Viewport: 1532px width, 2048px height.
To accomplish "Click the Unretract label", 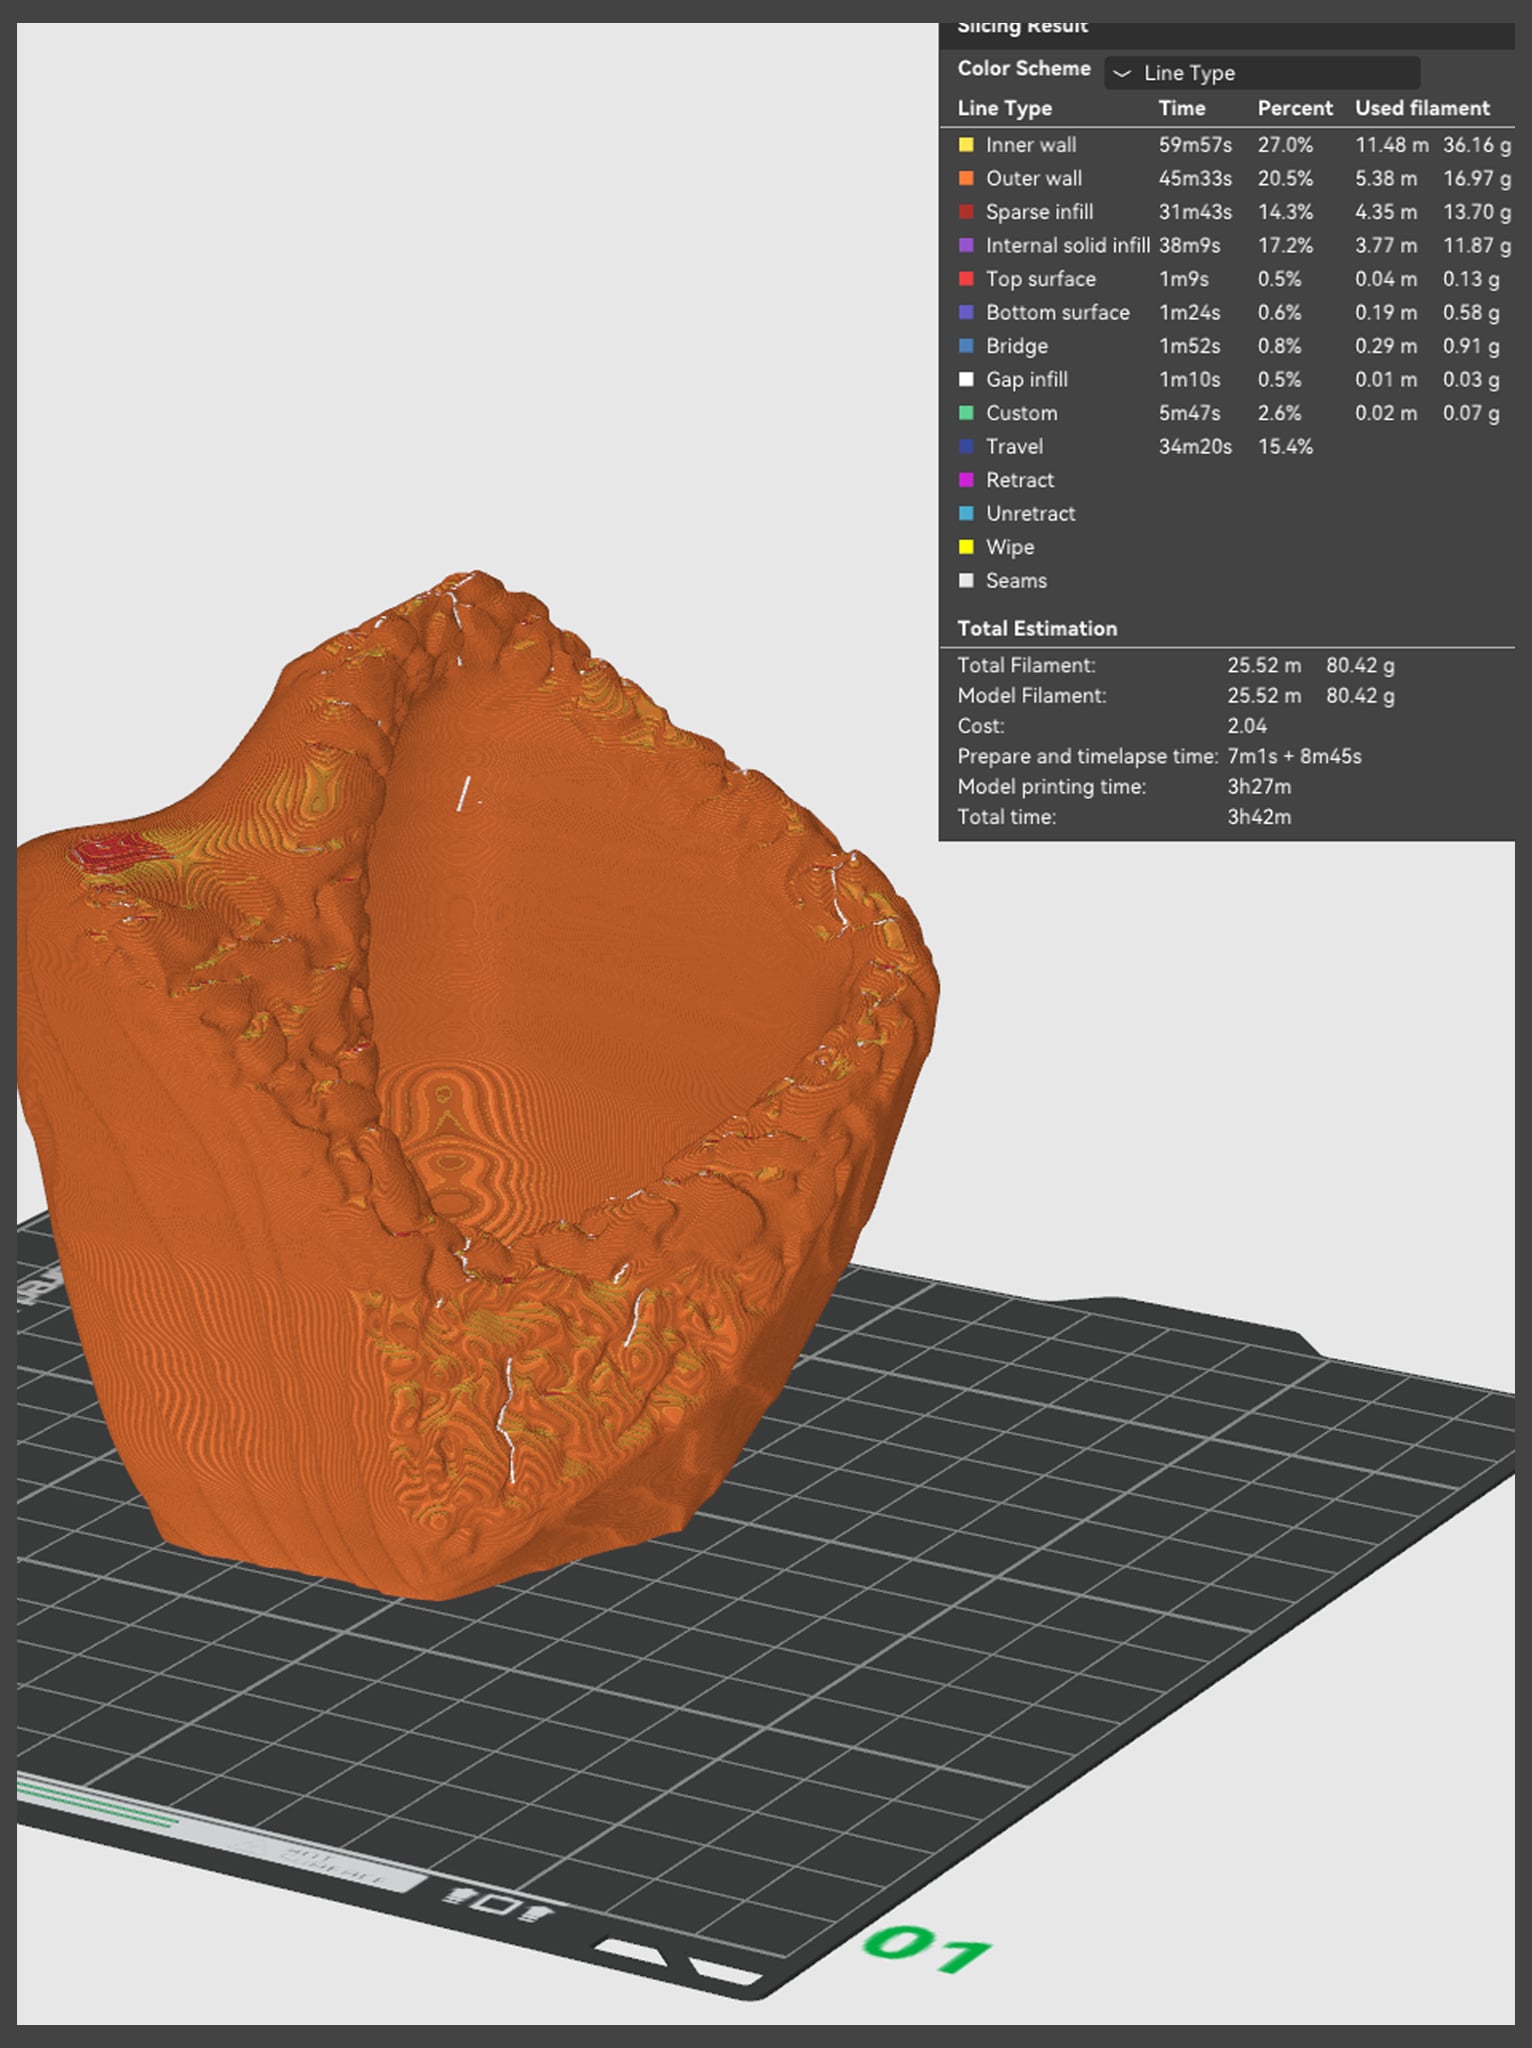I will point(1031,513).
